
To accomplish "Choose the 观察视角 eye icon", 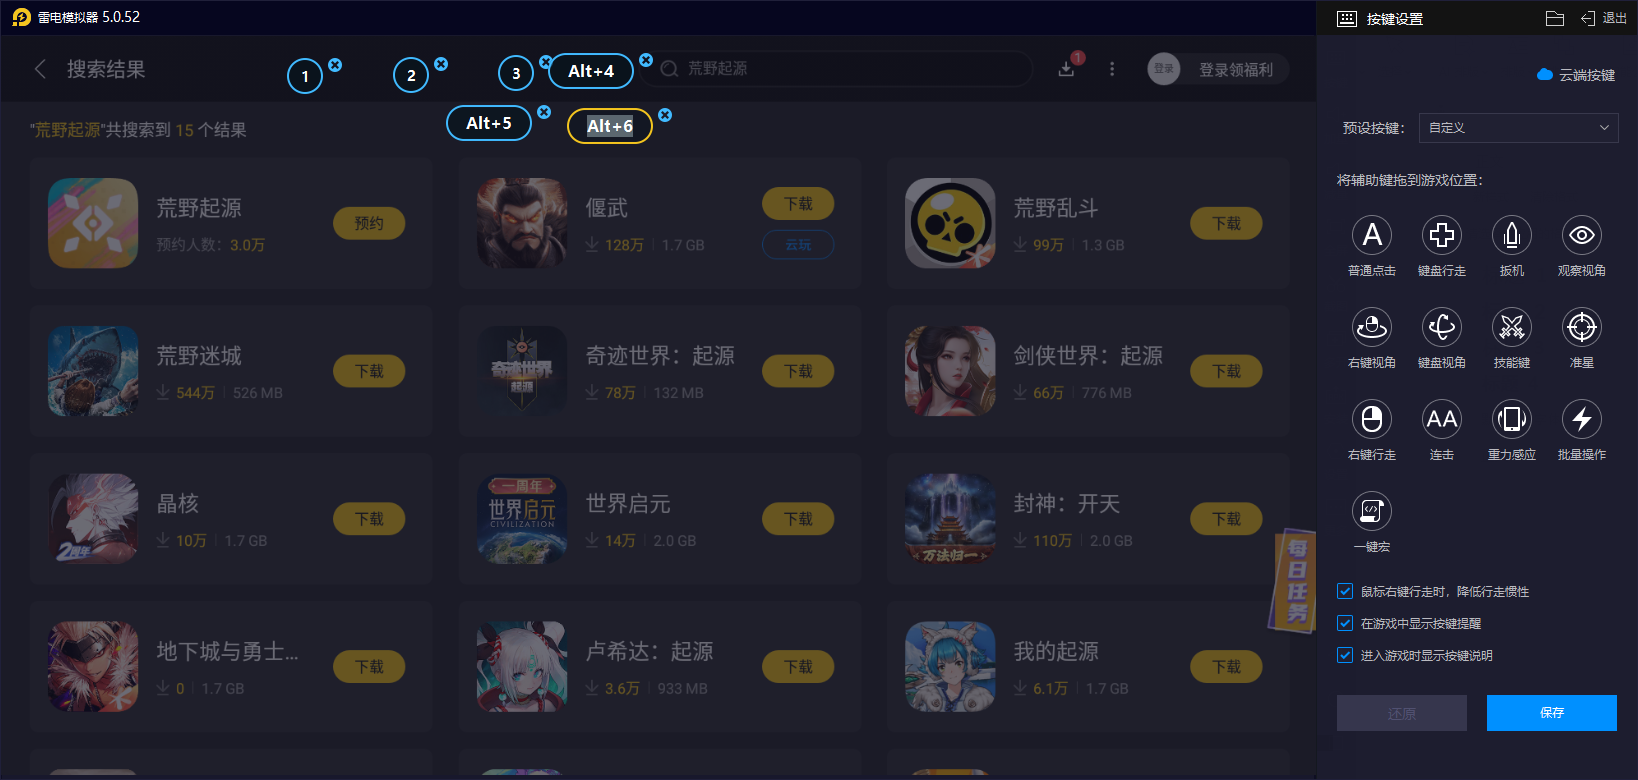I will (1582, 235).
